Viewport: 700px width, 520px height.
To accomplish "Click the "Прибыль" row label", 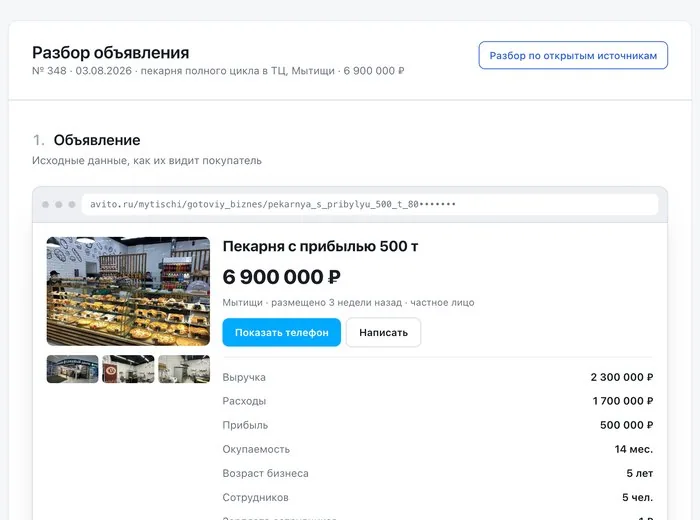I will (x=245, y=425).
